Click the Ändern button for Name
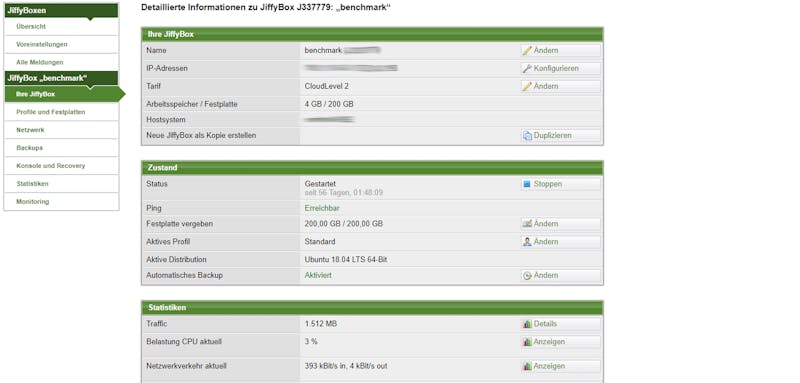Image resolution: width=800 pixels, height=383 pixels. pyautogui.click(x=561, y=50)
